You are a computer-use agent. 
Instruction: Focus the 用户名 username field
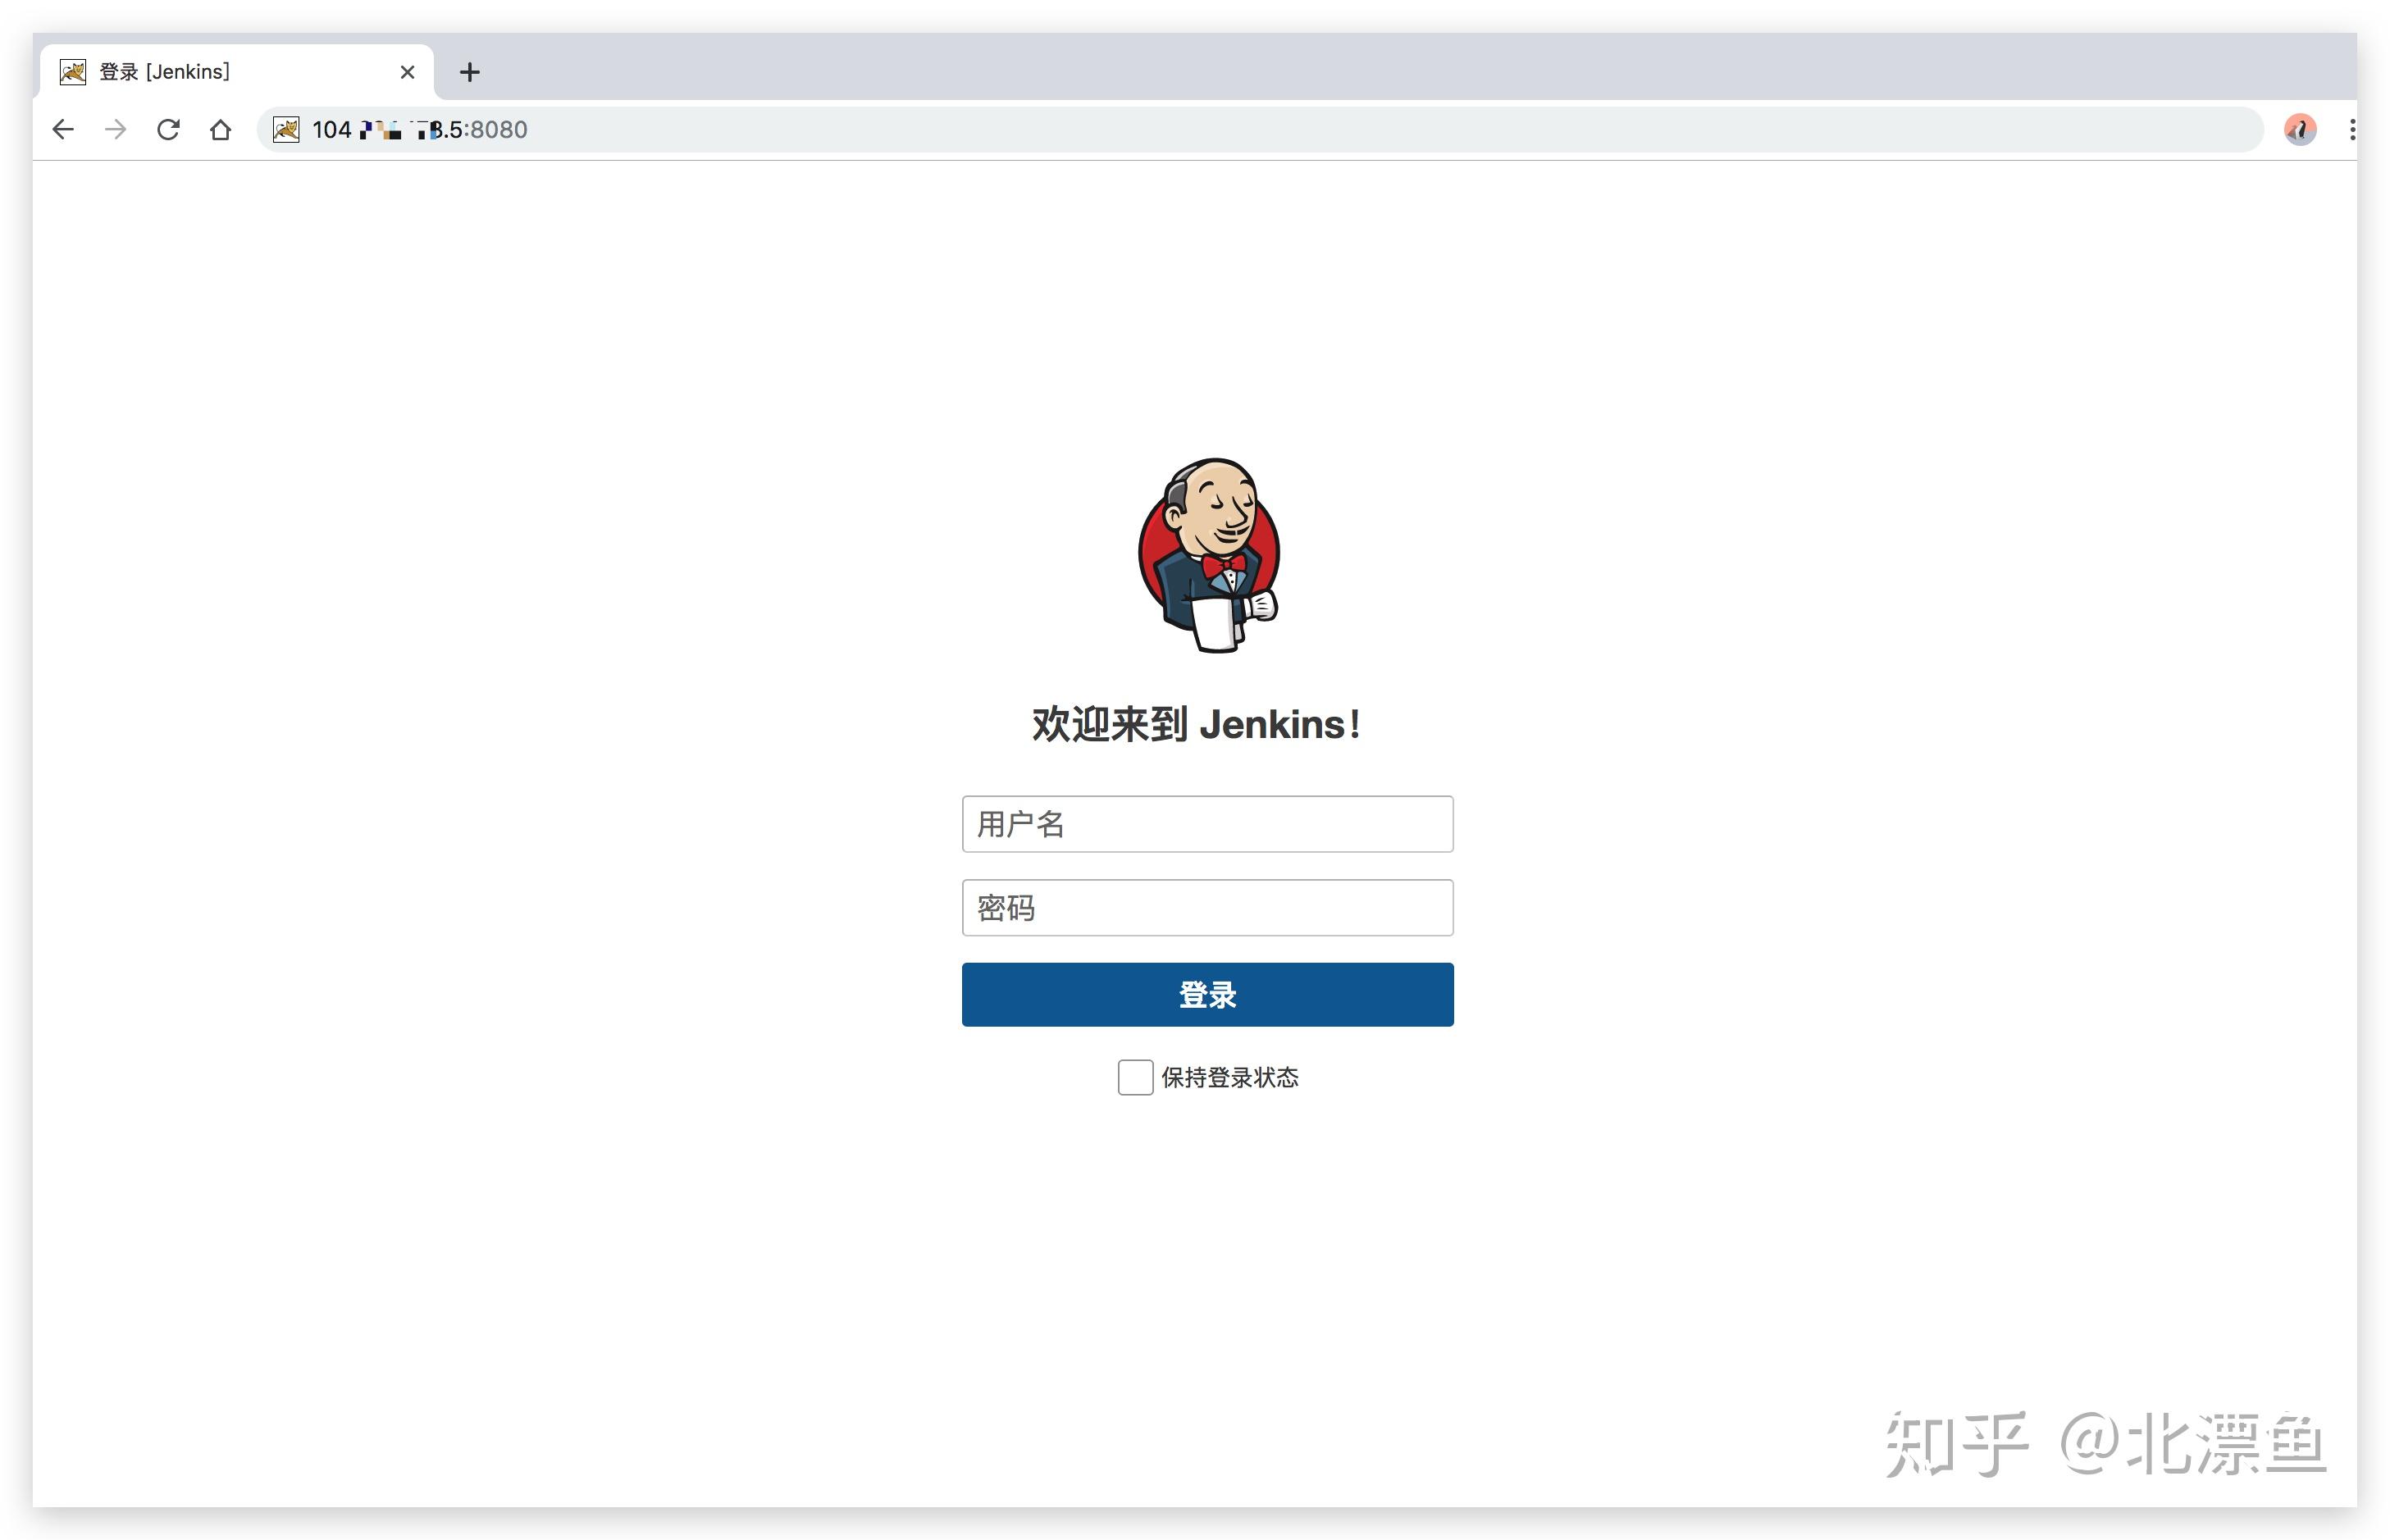pos(1207,824)
